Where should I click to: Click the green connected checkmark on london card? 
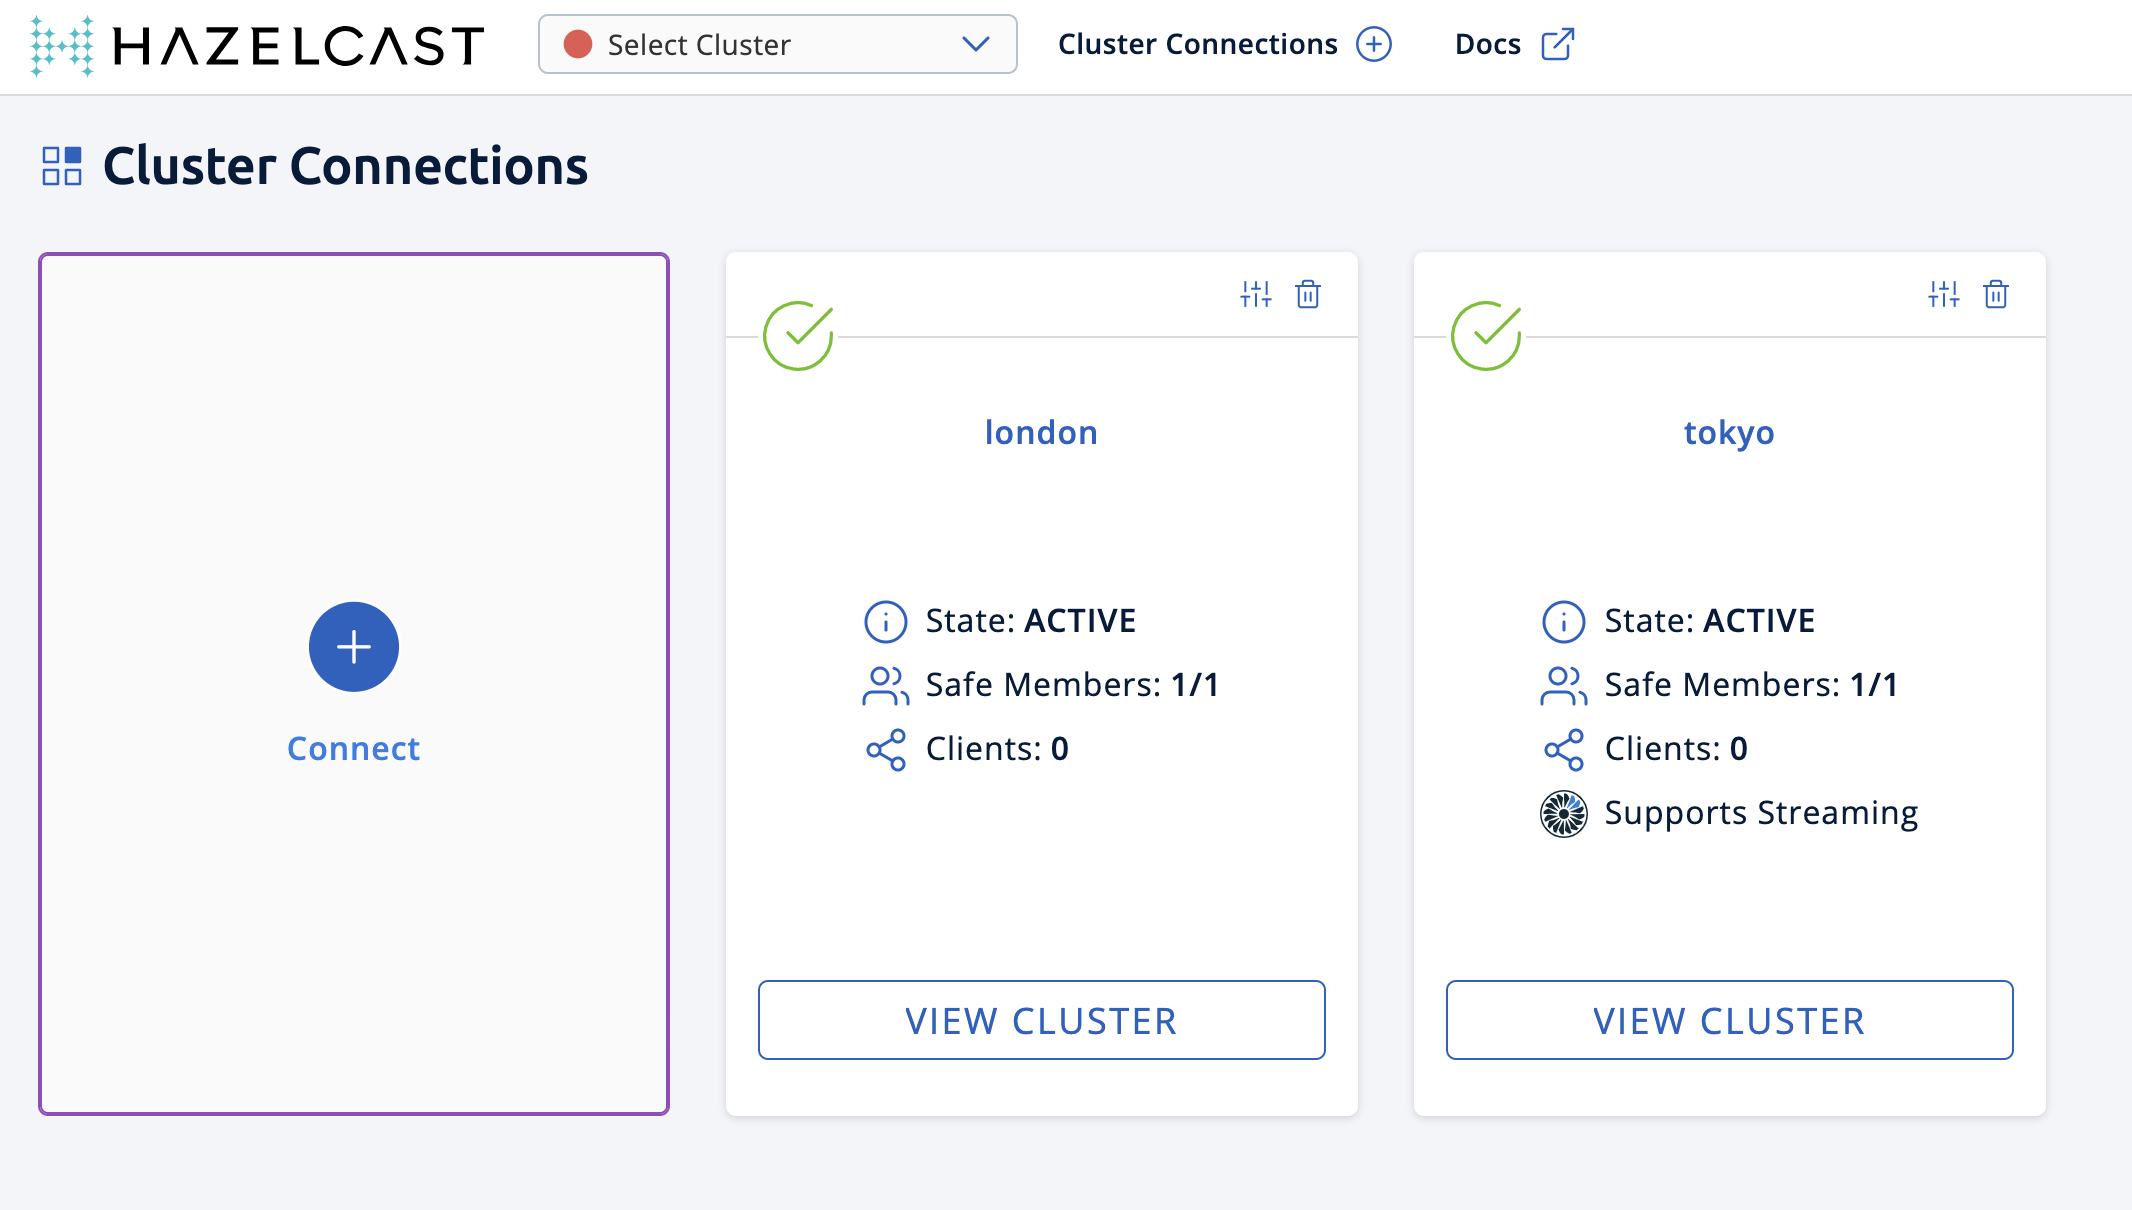pos(799,335)
